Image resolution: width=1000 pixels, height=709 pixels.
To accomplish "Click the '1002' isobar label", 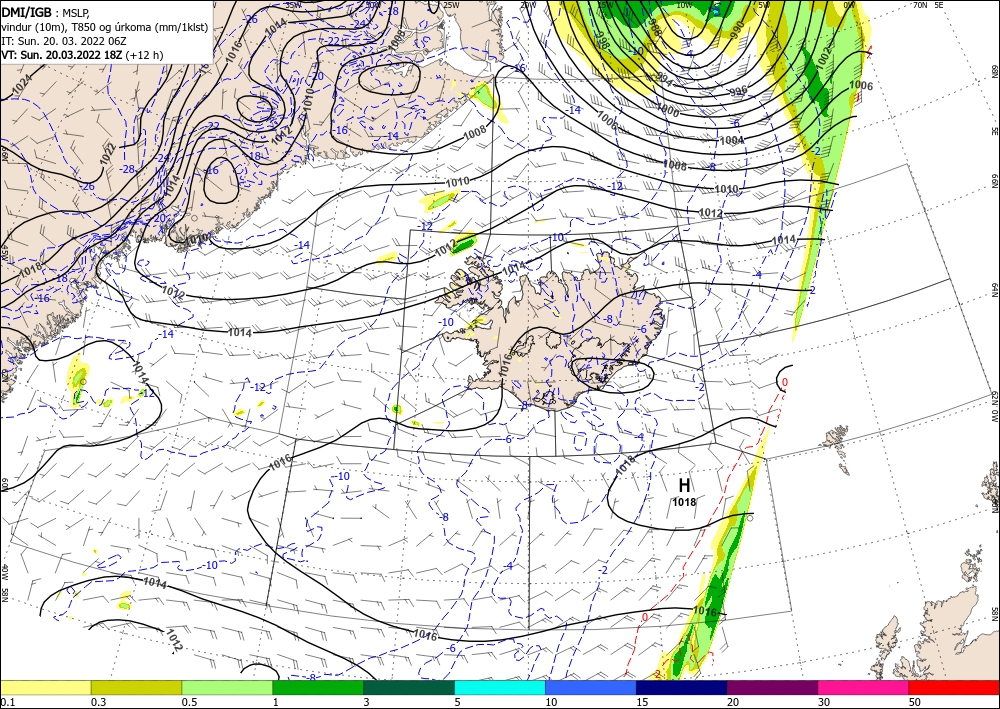I will pos(823,57).
